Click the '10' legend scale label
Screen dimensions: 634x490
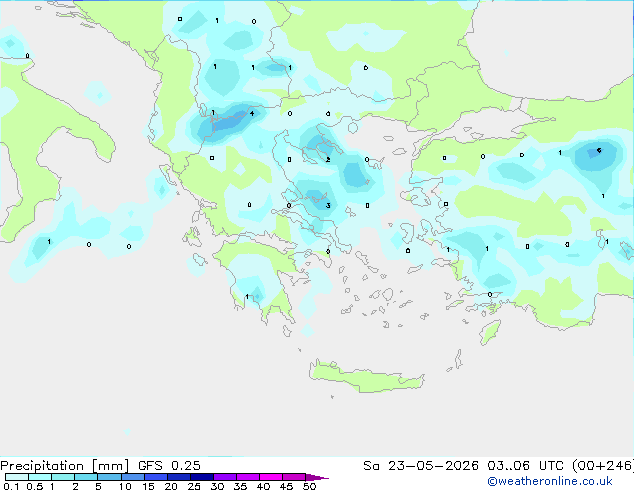(x=125, y=486)
